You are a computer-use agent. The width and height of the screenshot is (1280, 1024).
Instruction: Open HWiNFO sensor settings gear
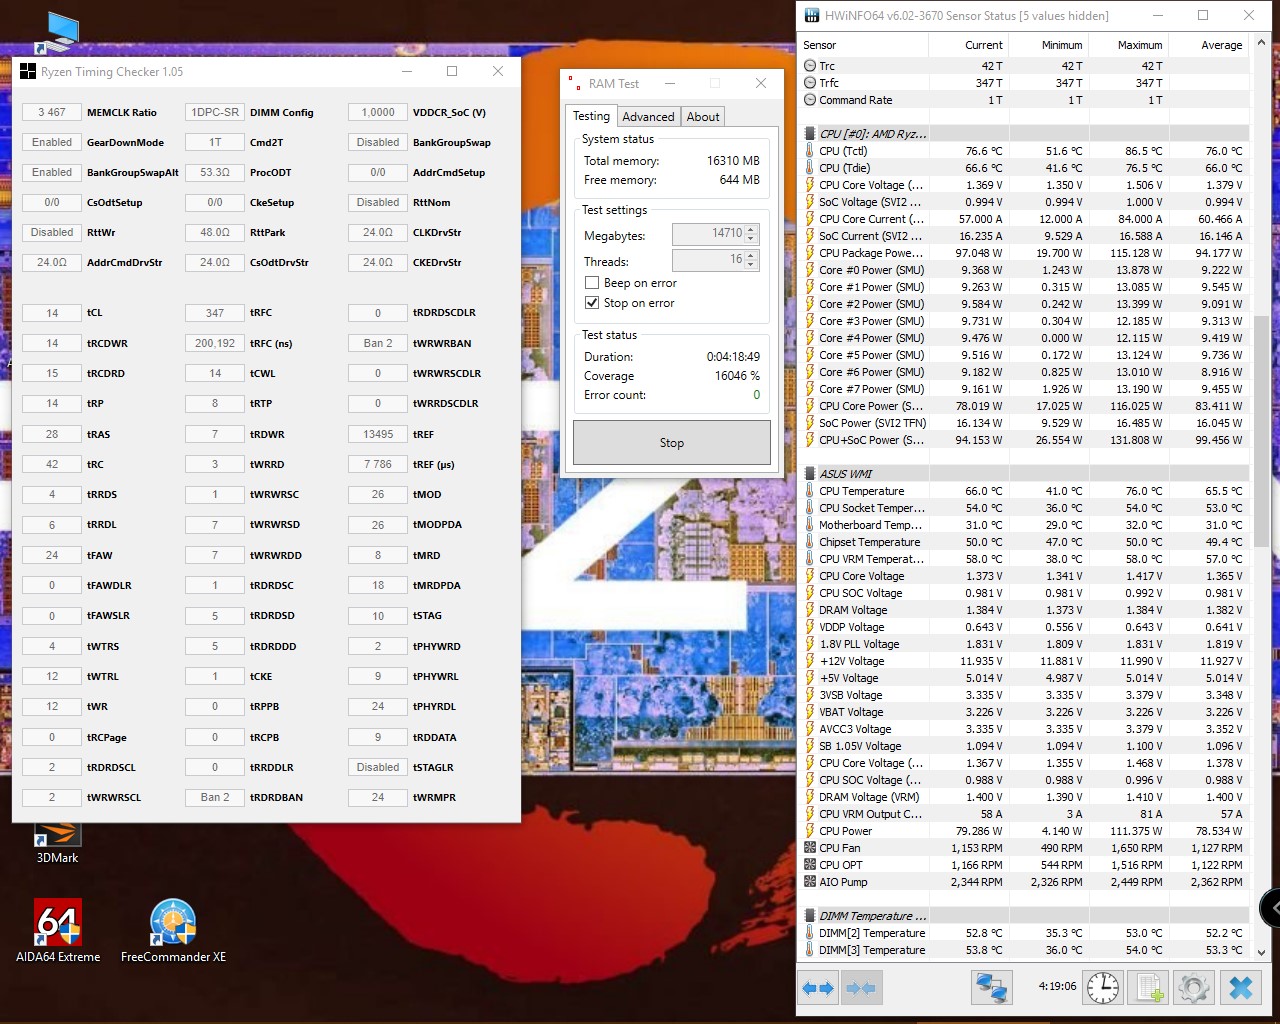(x=1194, y=988)
